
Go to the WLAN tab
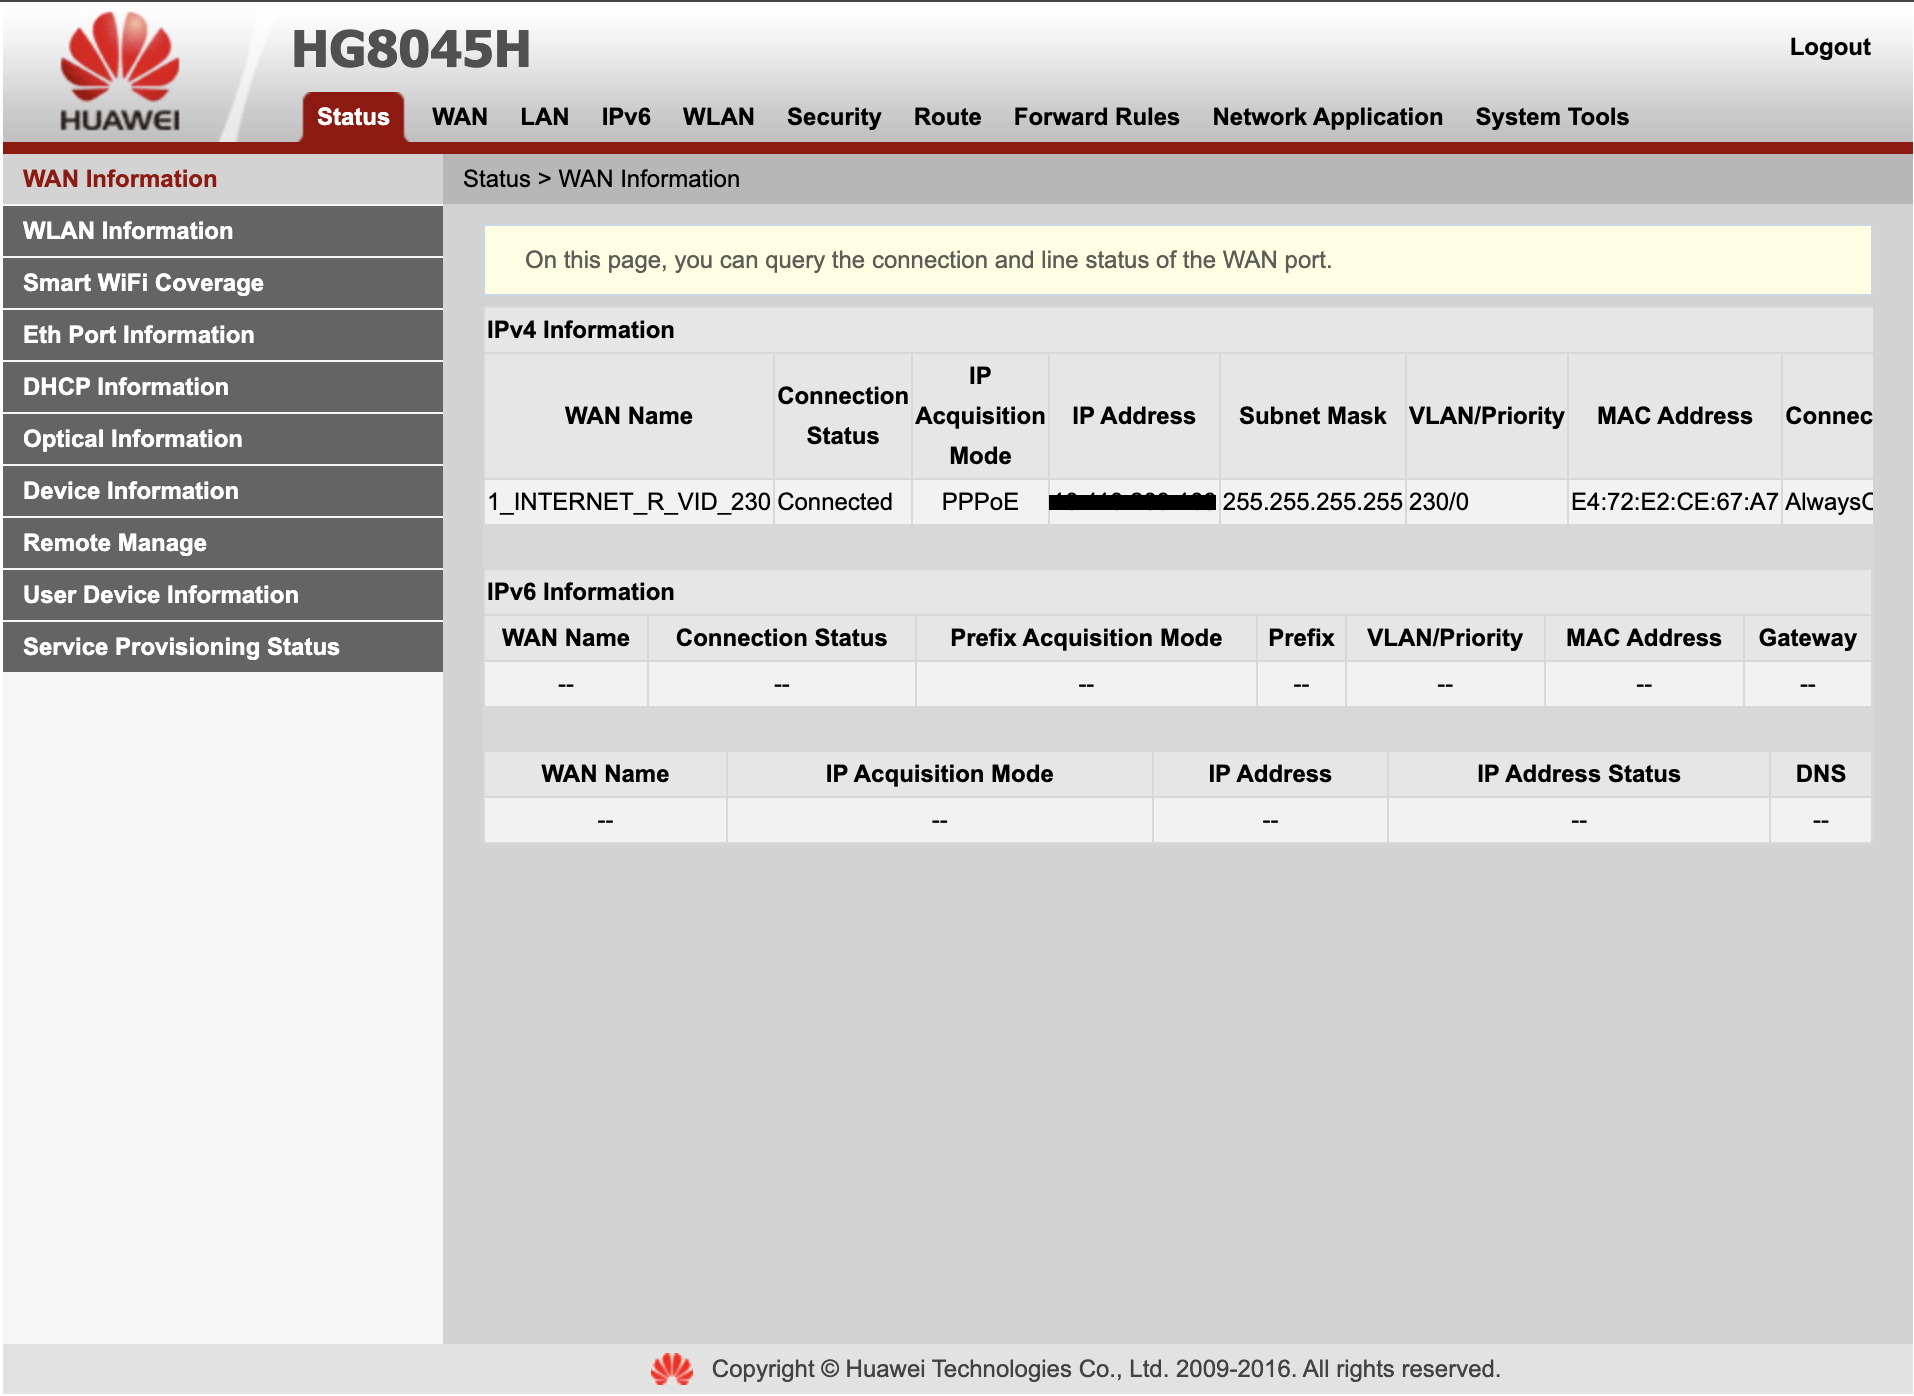coord(718,117)
